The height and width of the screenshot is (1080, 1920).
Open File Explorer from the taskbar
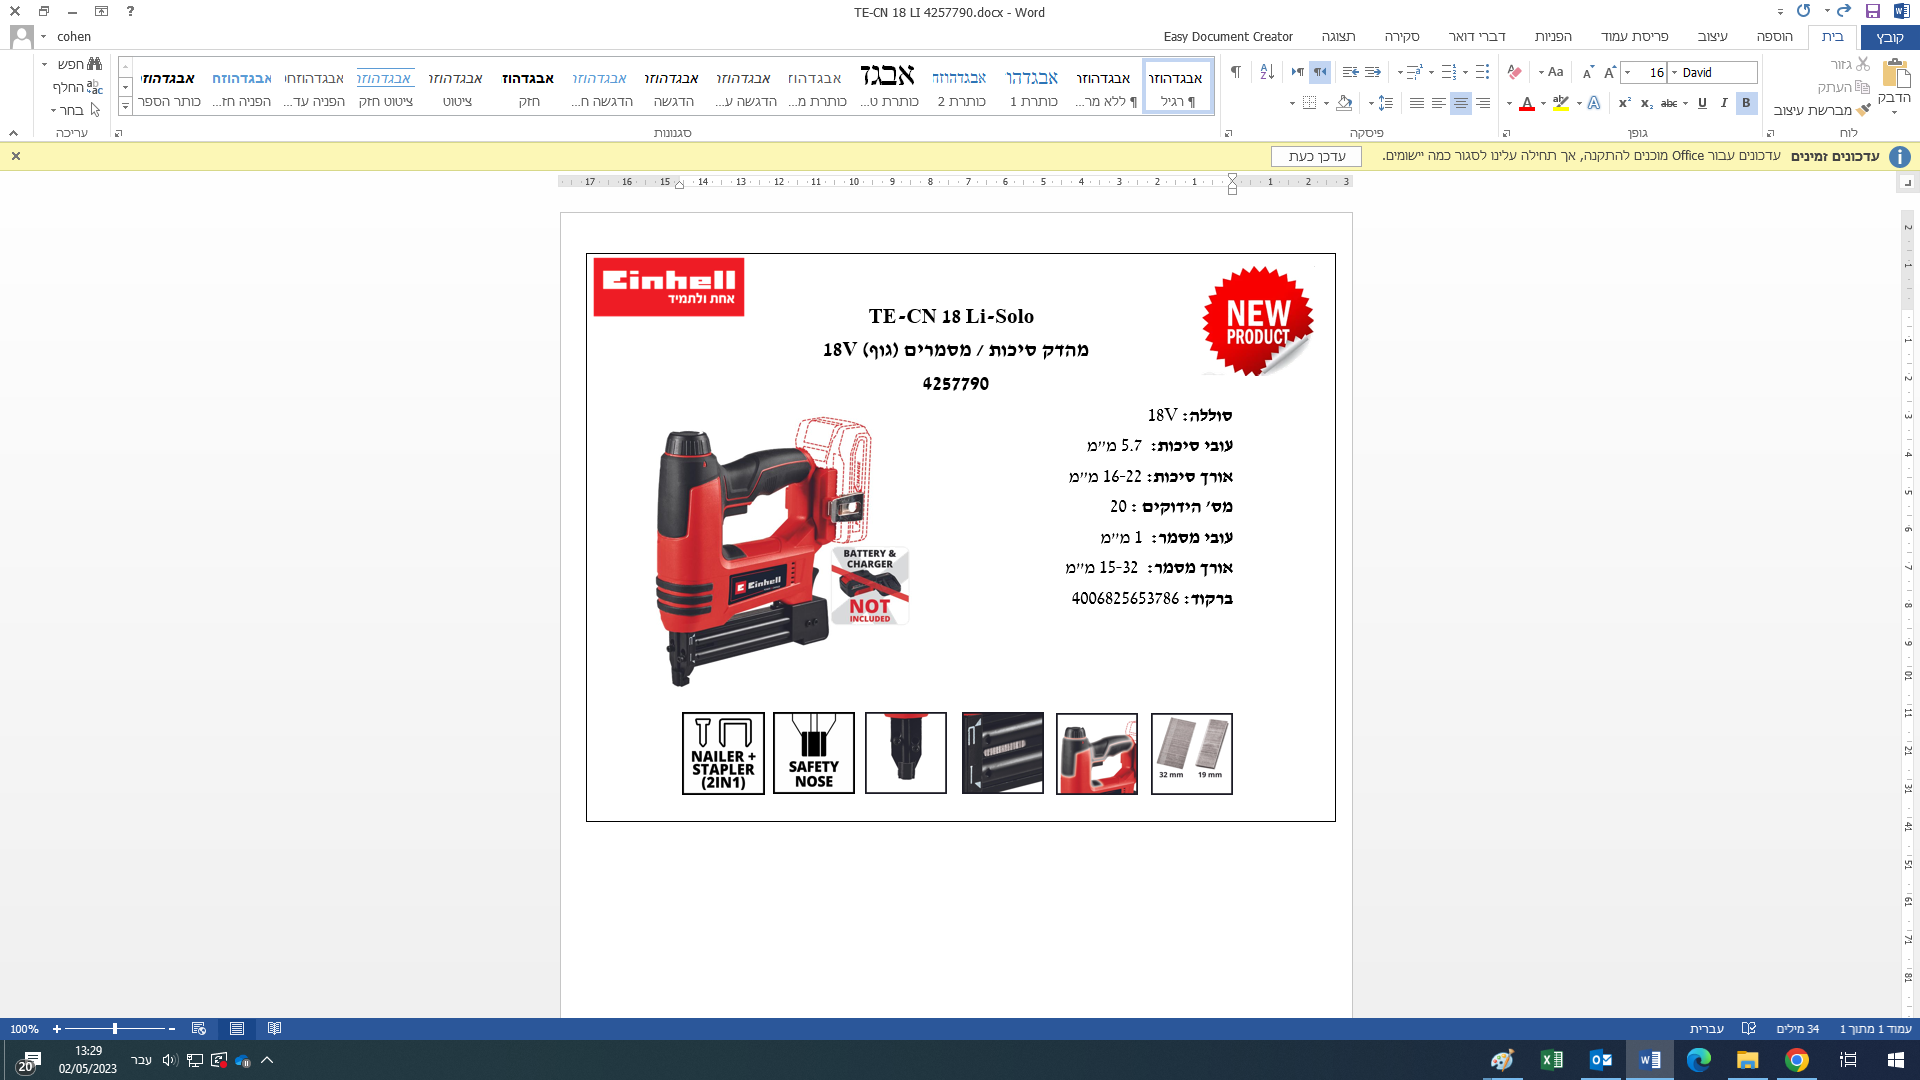pos(1748,1060)
